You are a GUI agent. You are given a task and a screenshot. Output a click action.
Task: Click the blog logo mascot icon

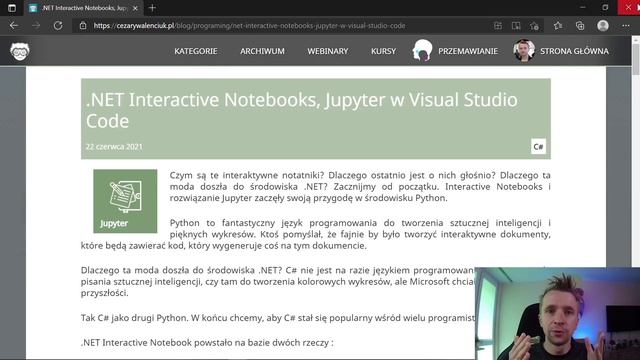coord(20,51)
